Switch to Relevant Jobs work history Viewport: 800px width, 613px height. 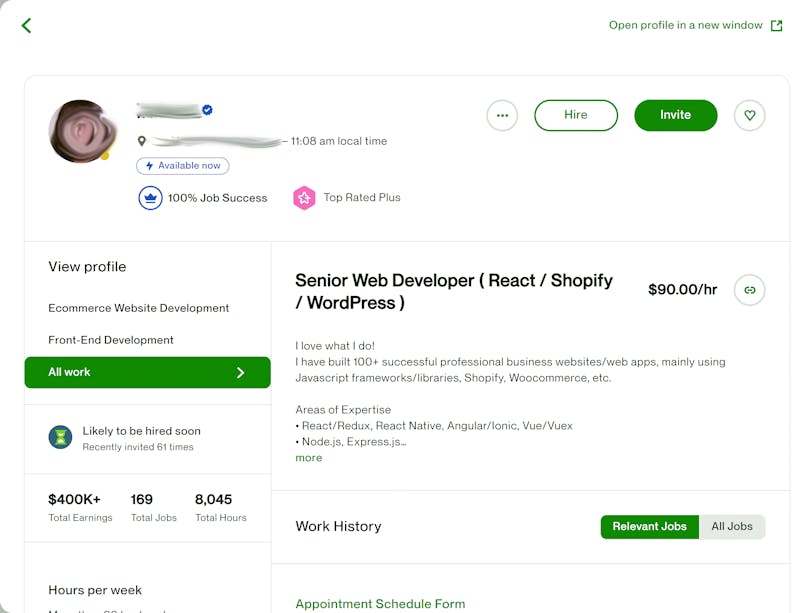click(x=649, y=526)
